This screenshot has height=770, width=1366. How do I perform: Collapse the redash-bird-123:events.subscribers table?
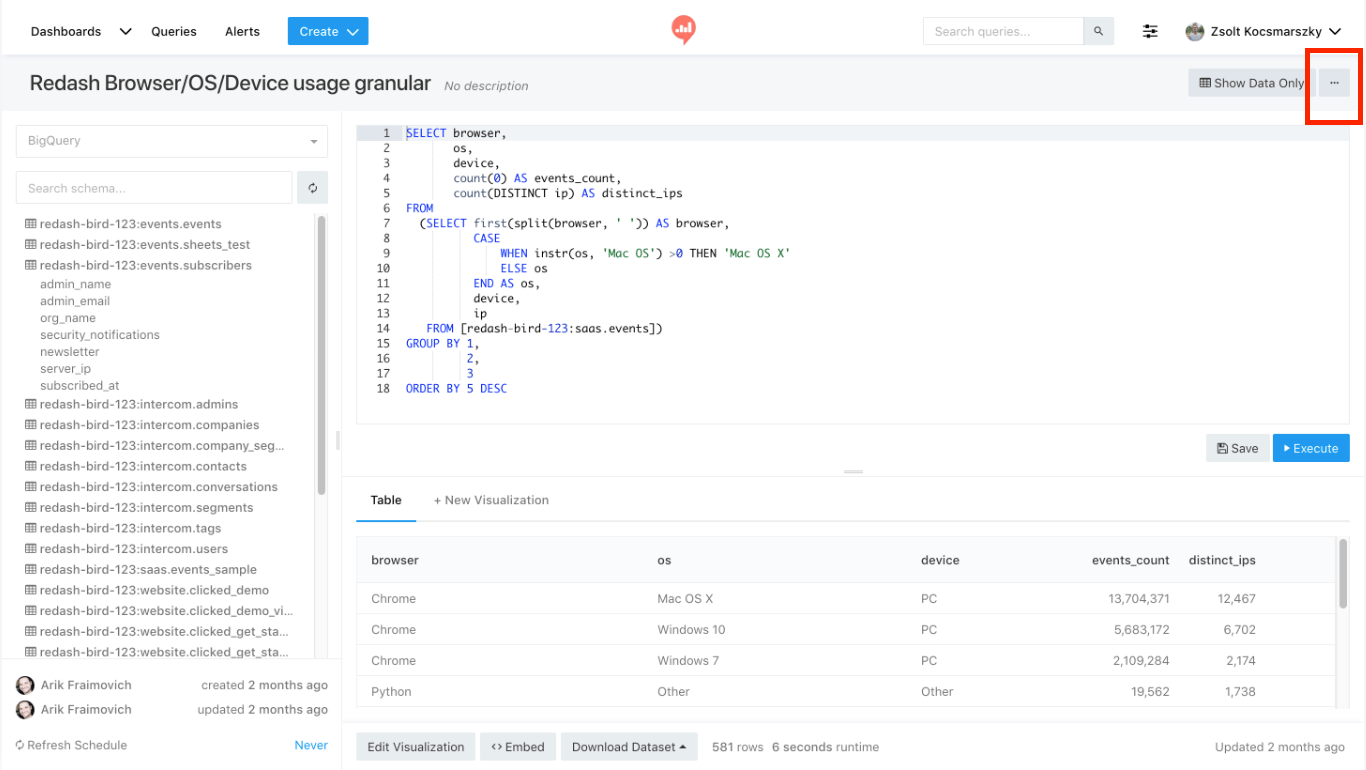pyautogui.click(x=145, y=265)
